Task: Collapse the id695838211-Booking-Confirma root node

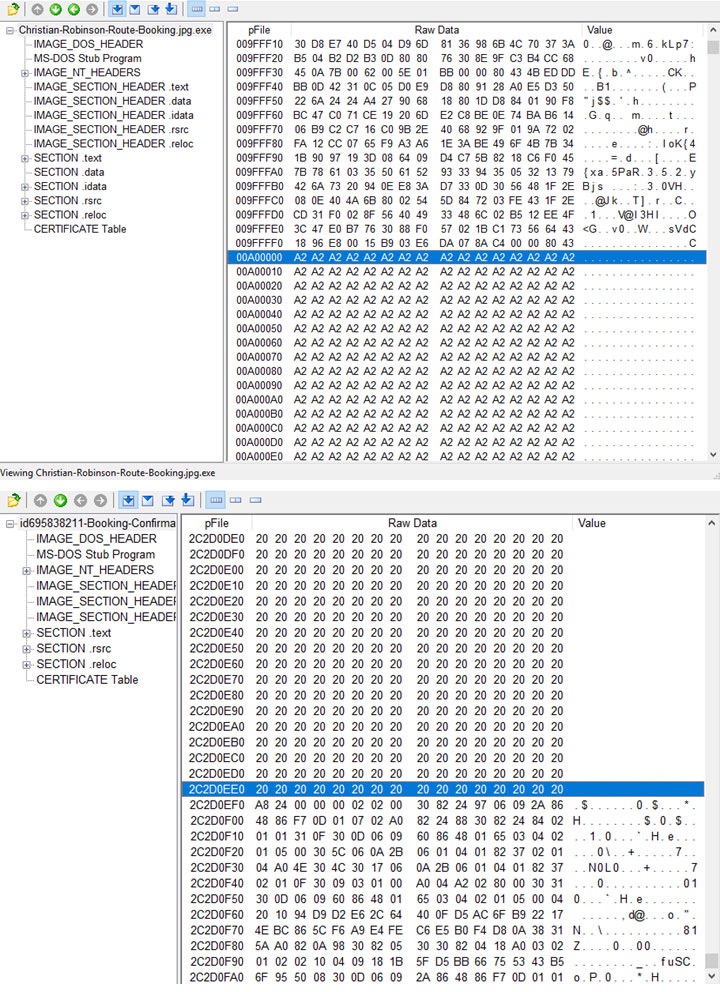Action: (10, 524)
